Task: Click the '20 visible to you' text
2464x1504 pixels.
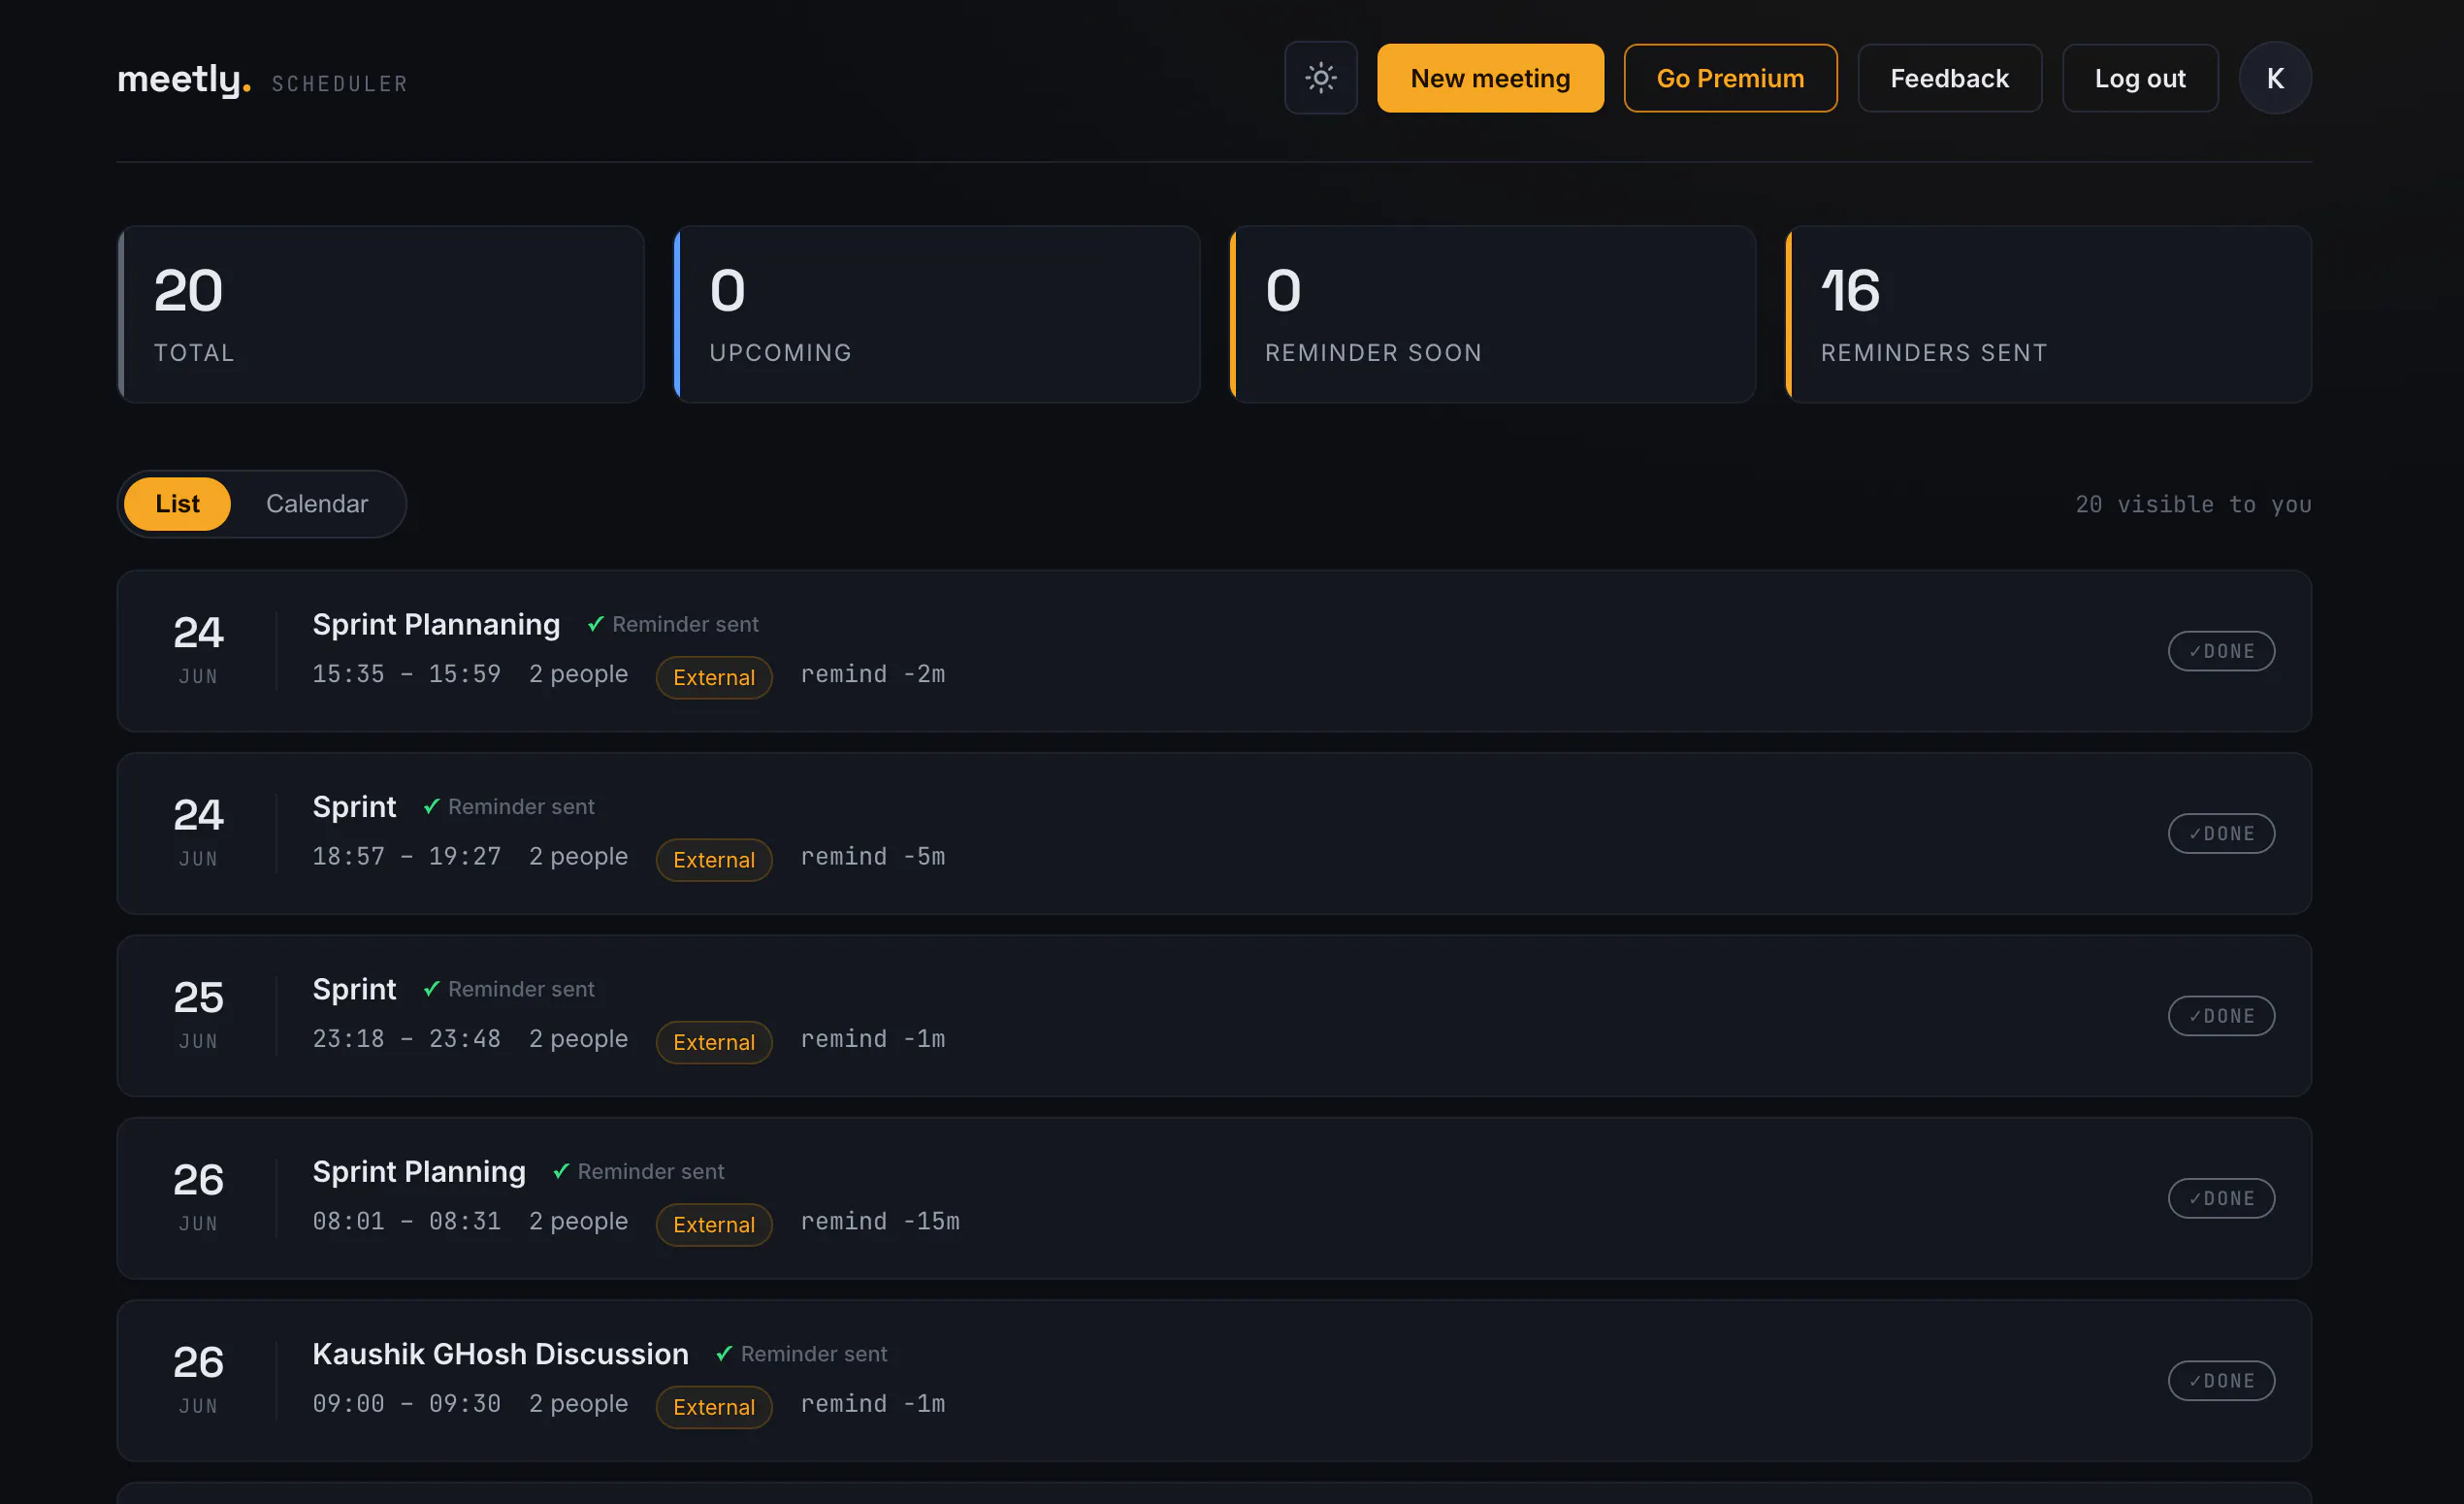Action: pyautogui.click(x=2193, y=505)
